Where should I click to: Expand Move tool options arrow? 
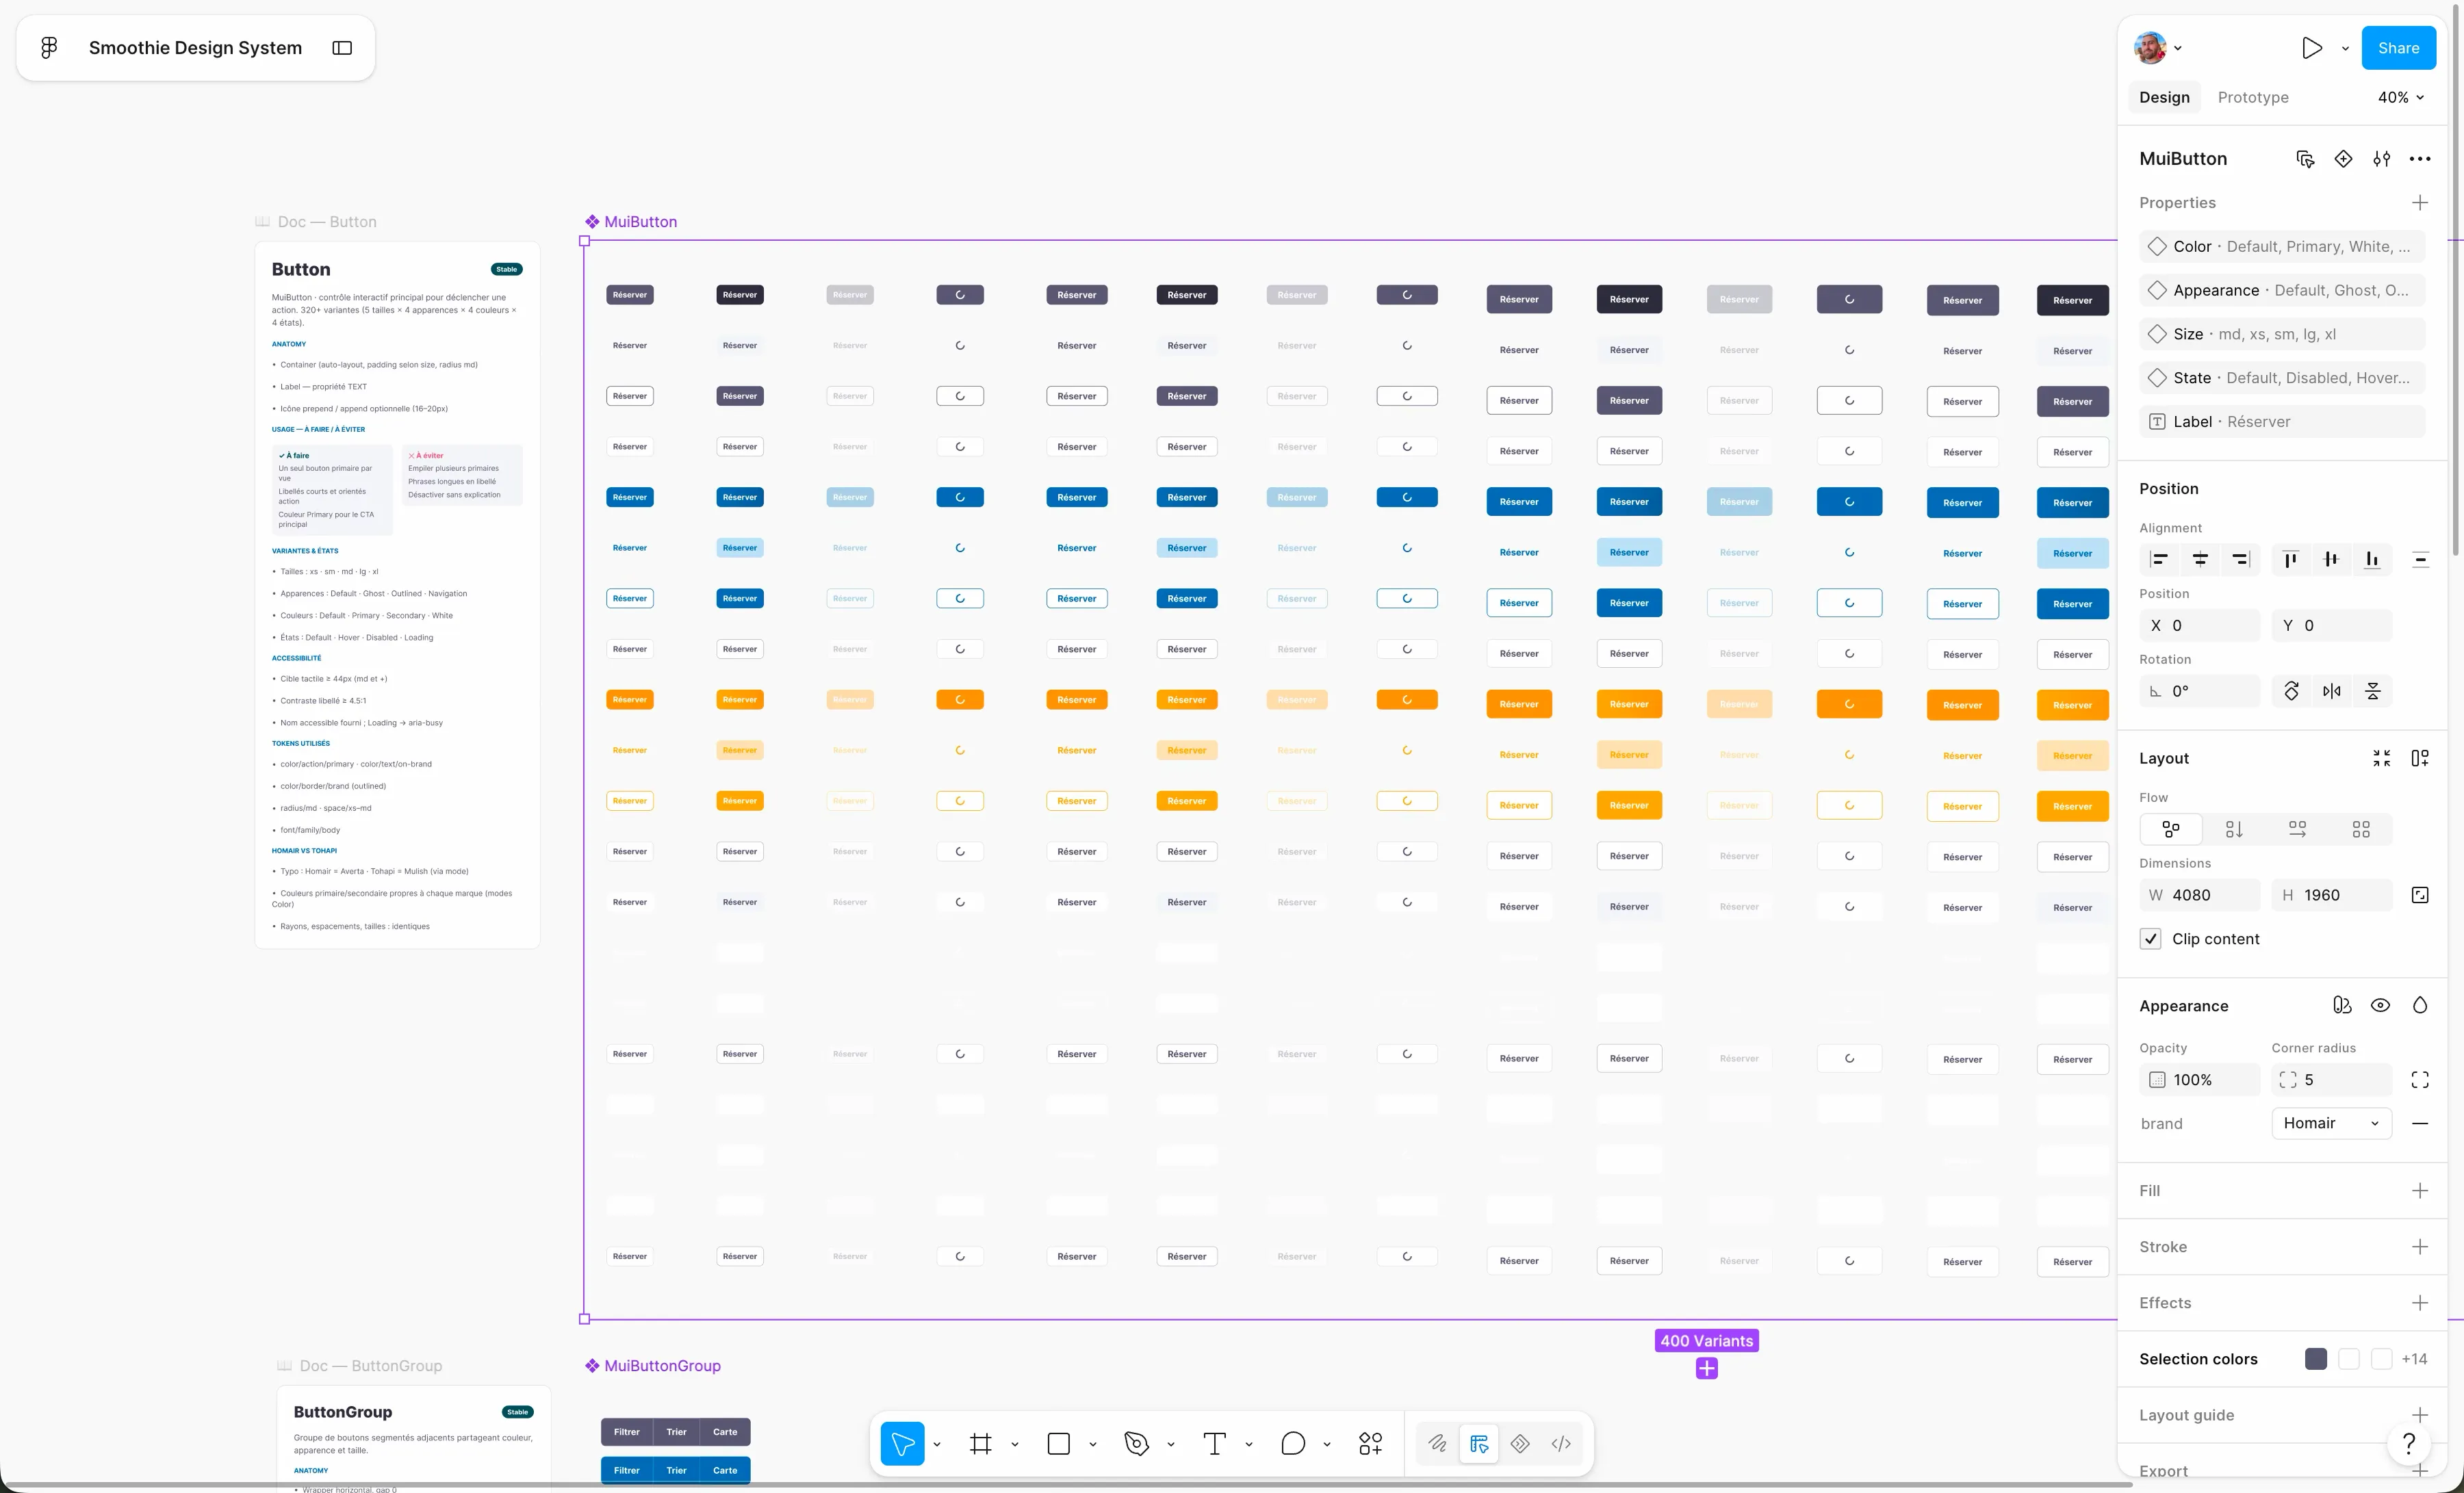coord(936,1444)
